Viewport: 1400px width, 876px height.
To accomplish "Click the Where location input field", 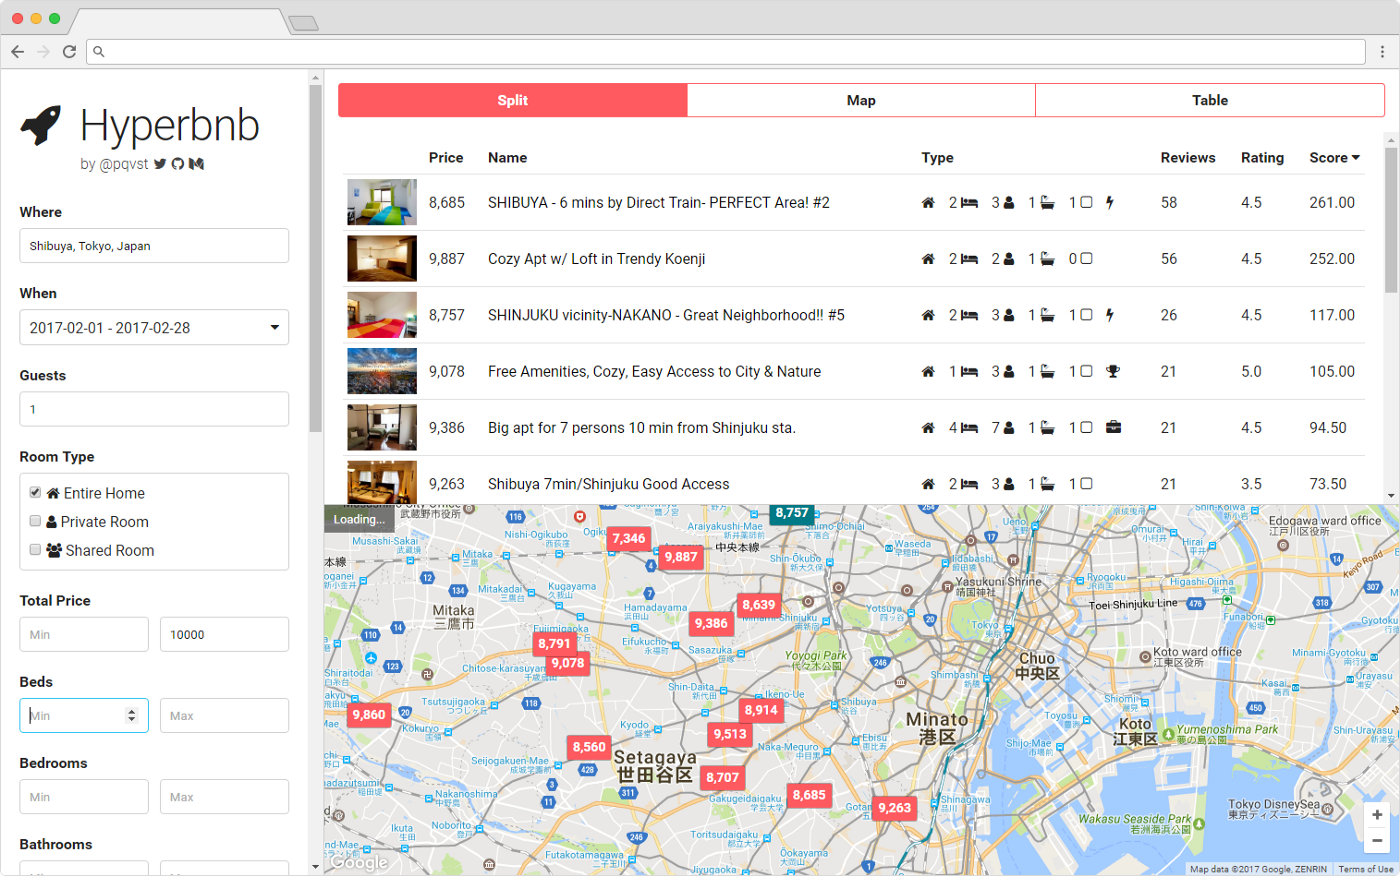I will click(154, 246).
